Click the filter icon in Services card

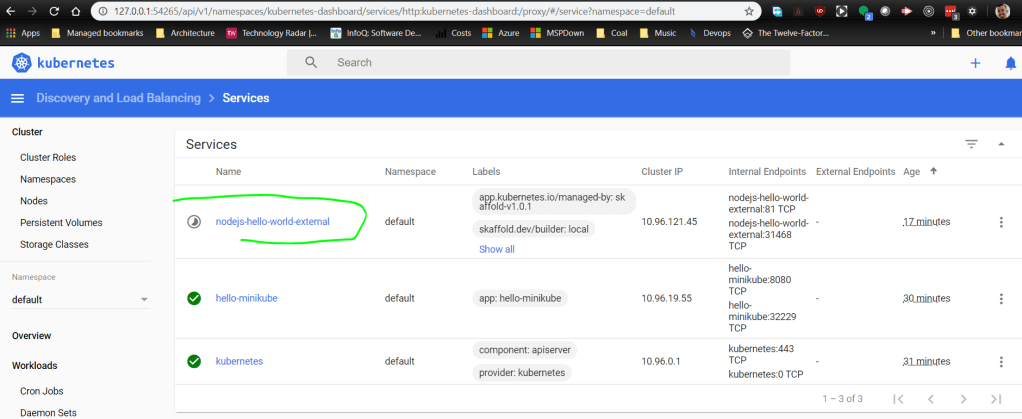pos(971,144)
